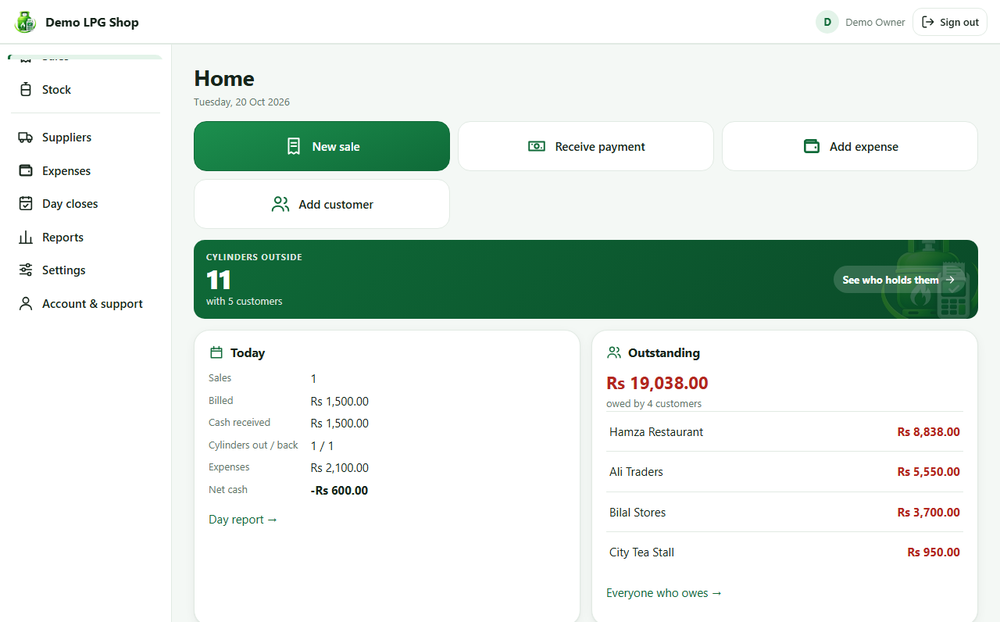Open Stock in the sidebar

click(x=85, y=89)
